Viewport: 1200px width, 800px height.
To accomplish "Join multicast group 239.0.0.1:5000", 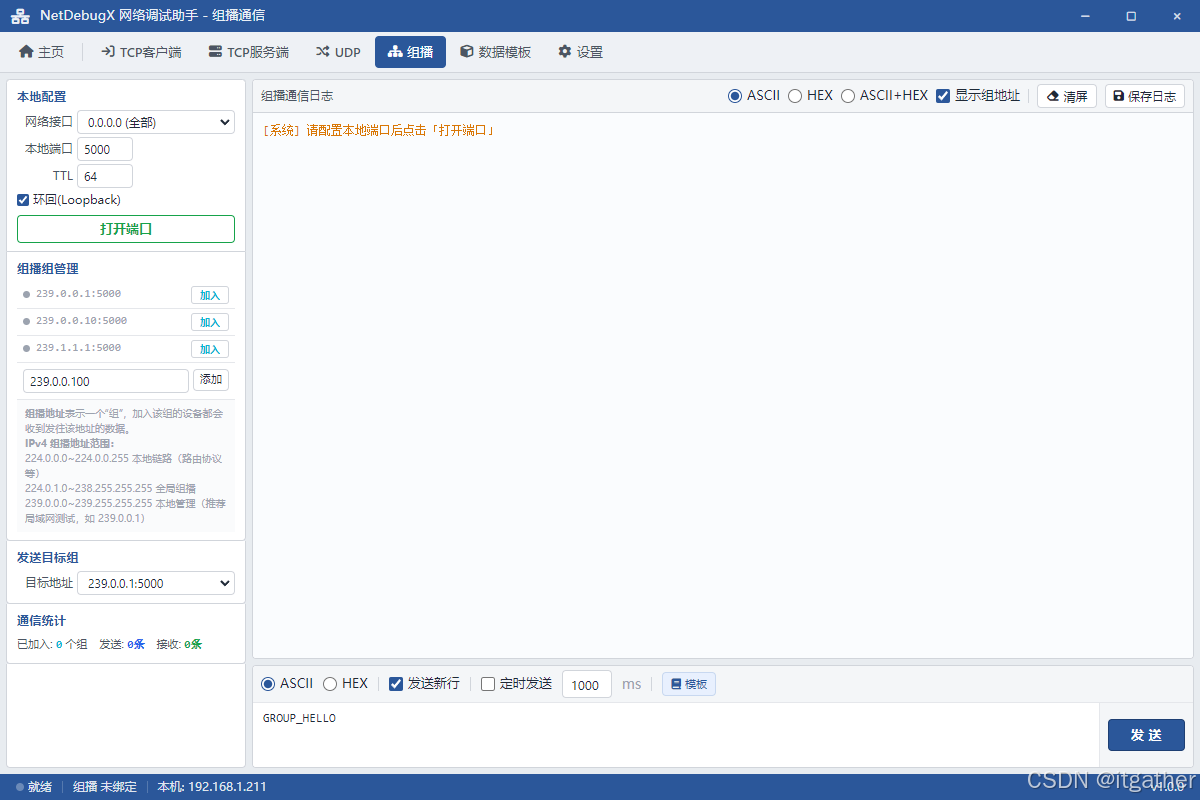I will pyautogui.click(x=210, y=295).
